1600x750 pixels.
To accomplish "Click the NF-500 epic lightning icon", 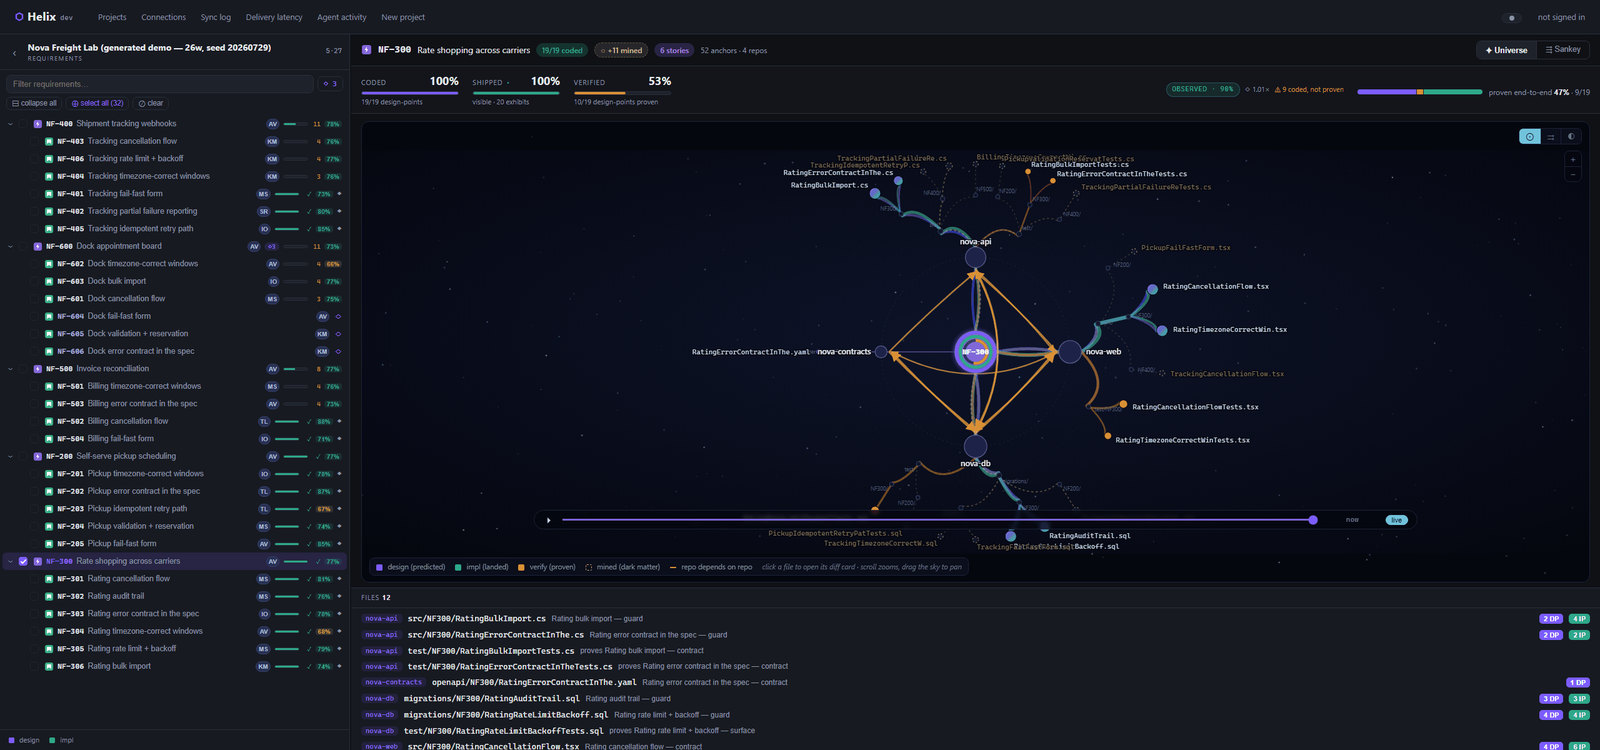I will (x=38, y=369).
